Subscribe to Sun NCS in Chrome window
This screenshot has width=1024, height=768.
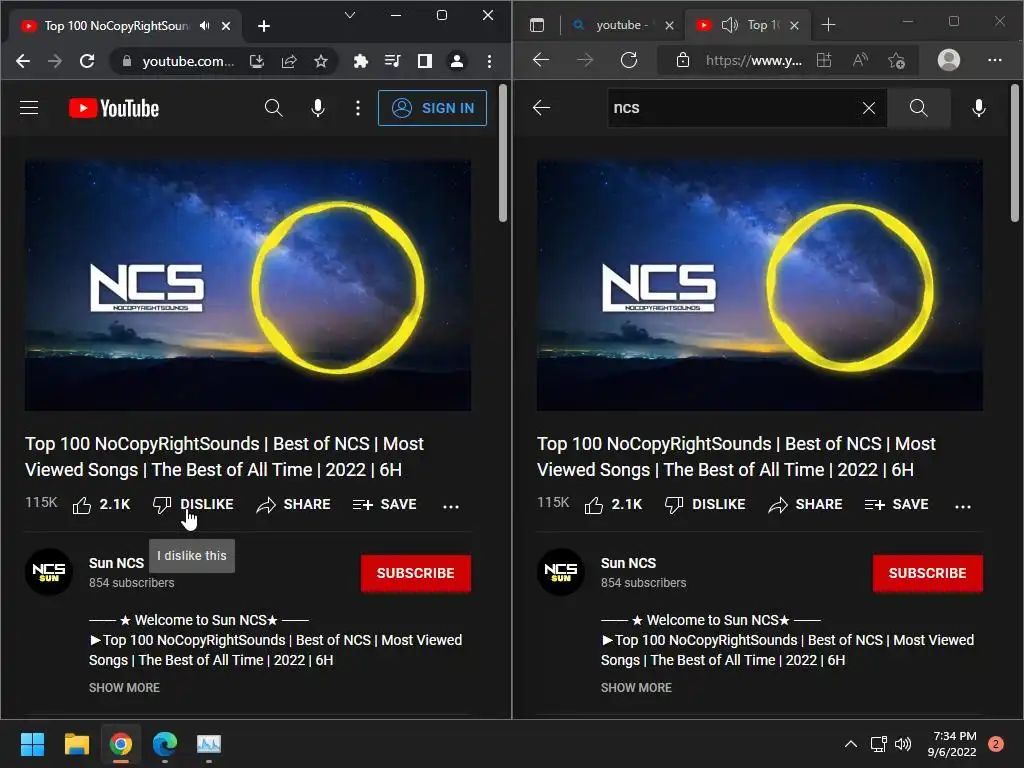click(x=415, y=573)
